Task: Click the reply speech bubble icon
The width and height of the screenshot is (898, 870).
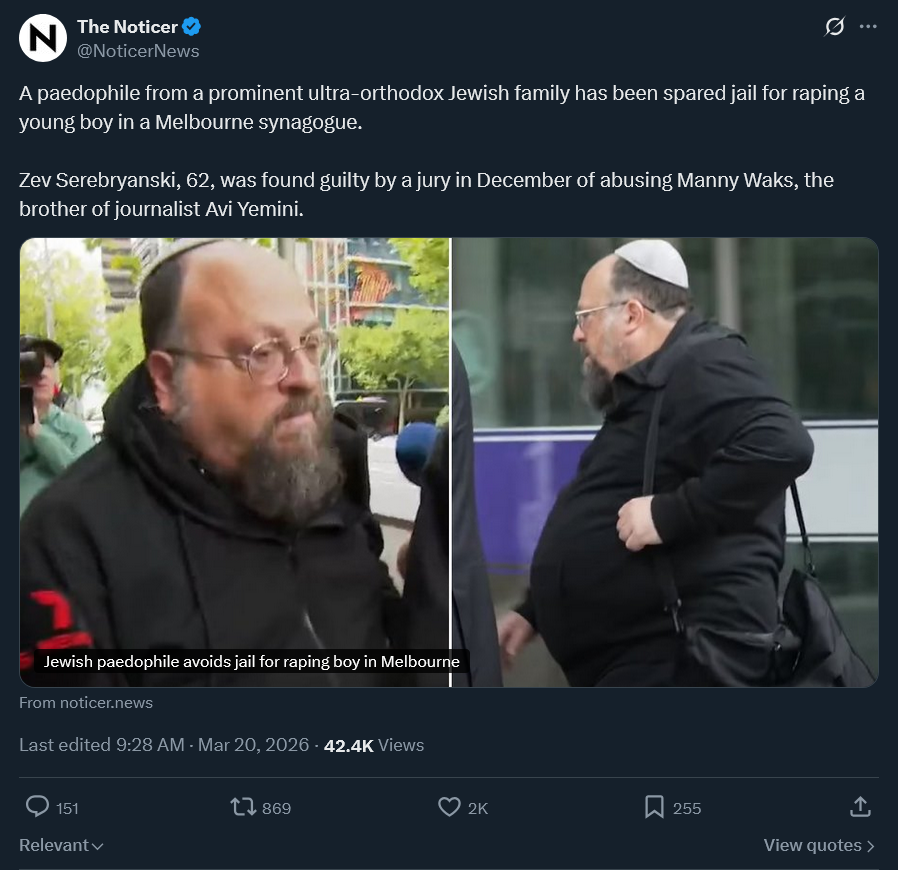Action: tap(38, 807)
